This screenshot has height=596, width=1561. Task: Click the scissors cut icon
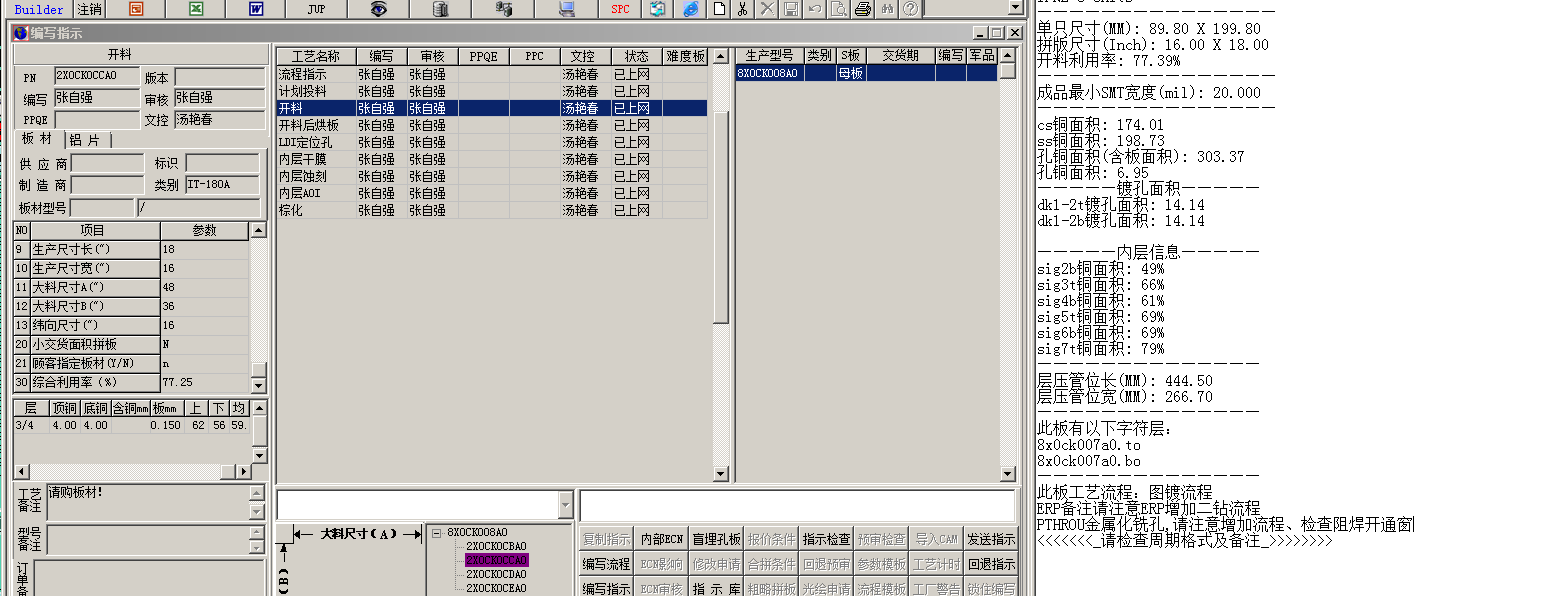[742, 9]
